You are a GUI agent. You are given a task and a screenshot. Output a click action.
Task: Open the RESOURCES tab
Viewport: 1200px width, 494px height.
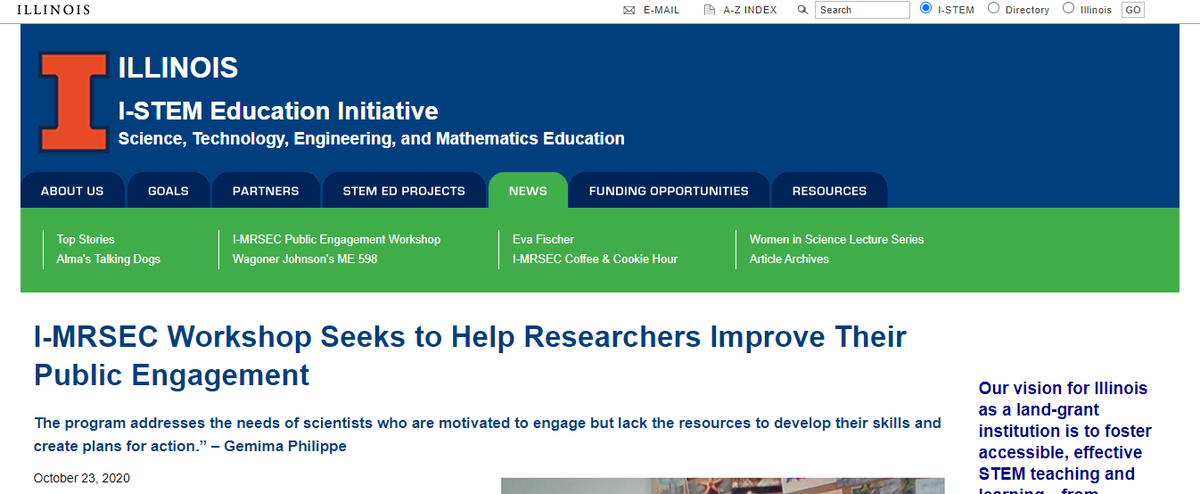(x=829, y=190)
